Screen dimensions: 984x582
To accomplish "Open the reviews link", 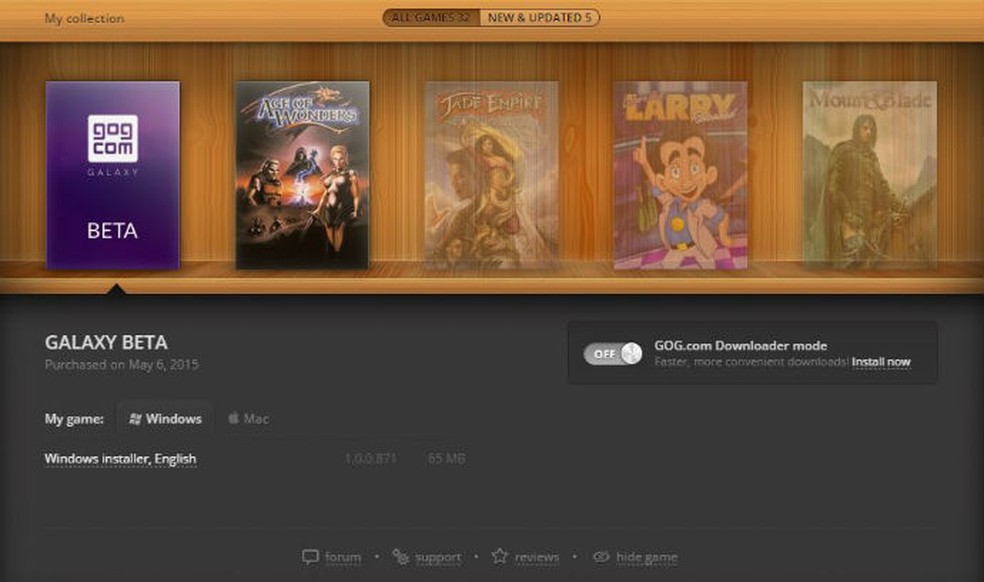I will (x=537, y=557).
